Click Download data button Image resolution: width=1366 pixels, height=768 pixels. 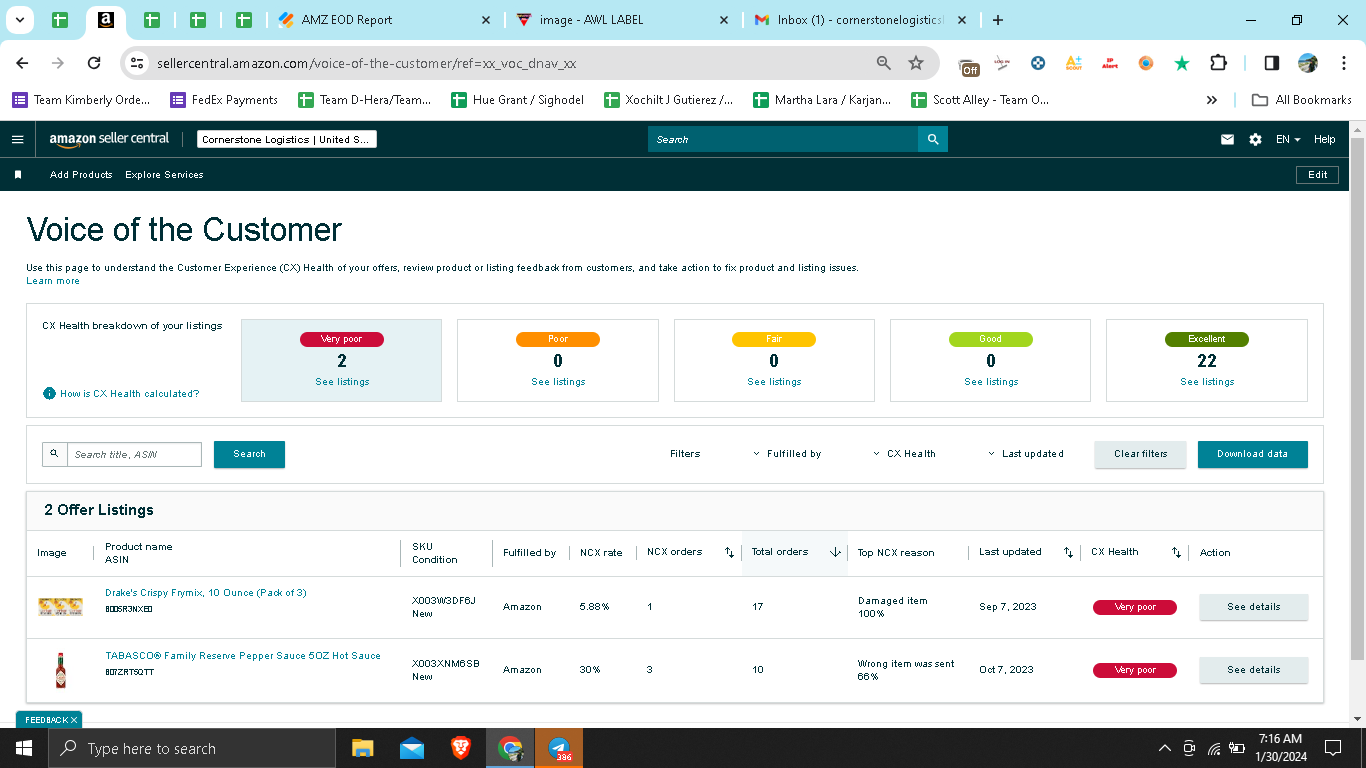click(1252, 454)
